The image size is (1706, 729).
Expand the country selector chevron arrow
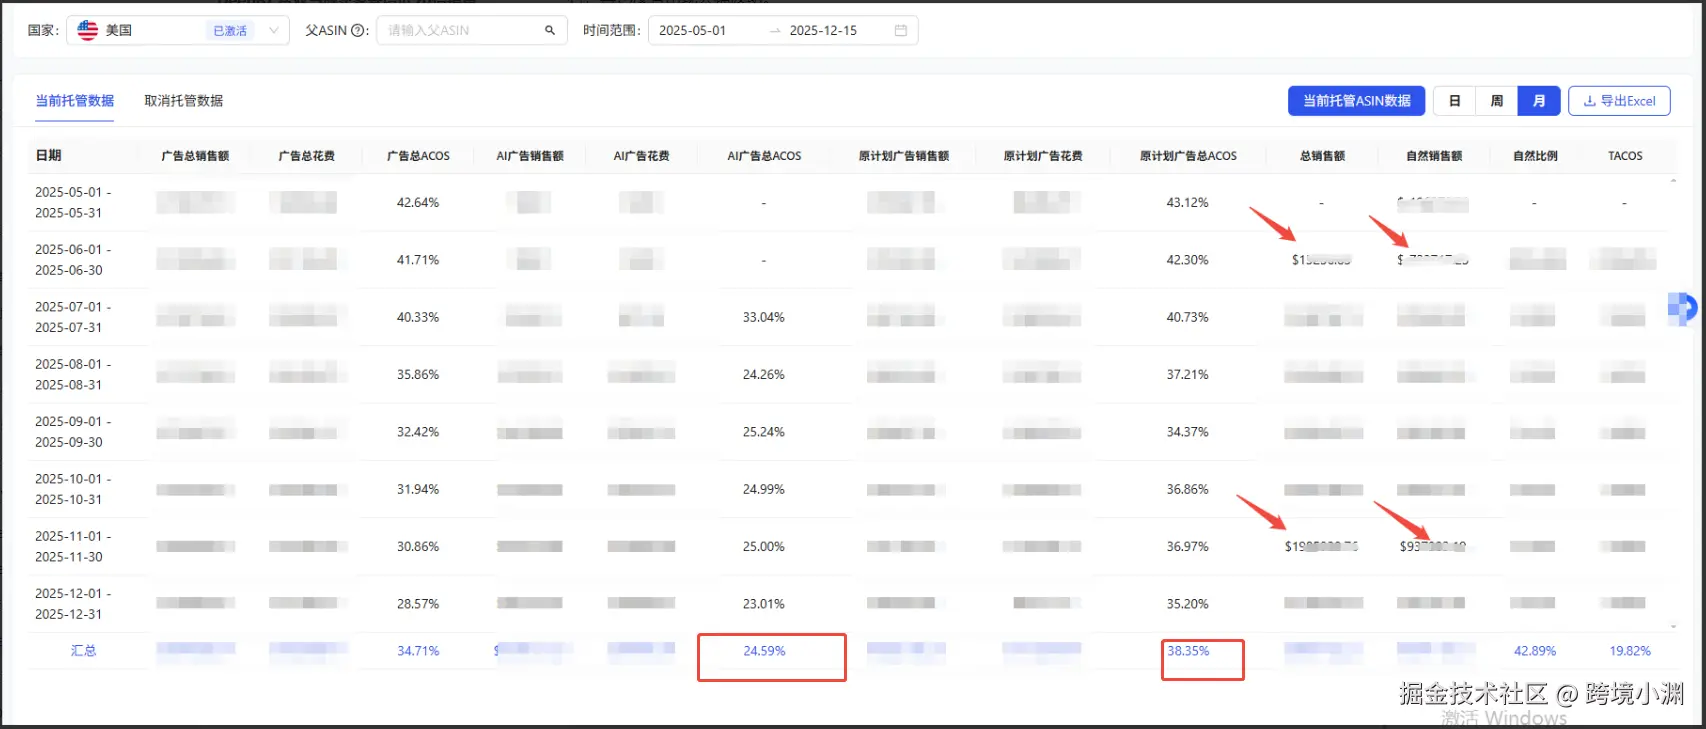pos(273,30)
